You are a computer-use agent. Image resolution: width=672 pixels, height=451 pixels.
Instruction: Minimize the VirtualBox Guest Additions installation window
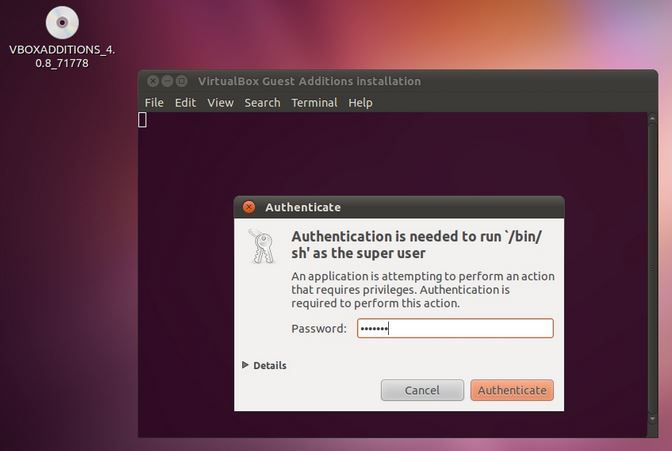(167, 81)
